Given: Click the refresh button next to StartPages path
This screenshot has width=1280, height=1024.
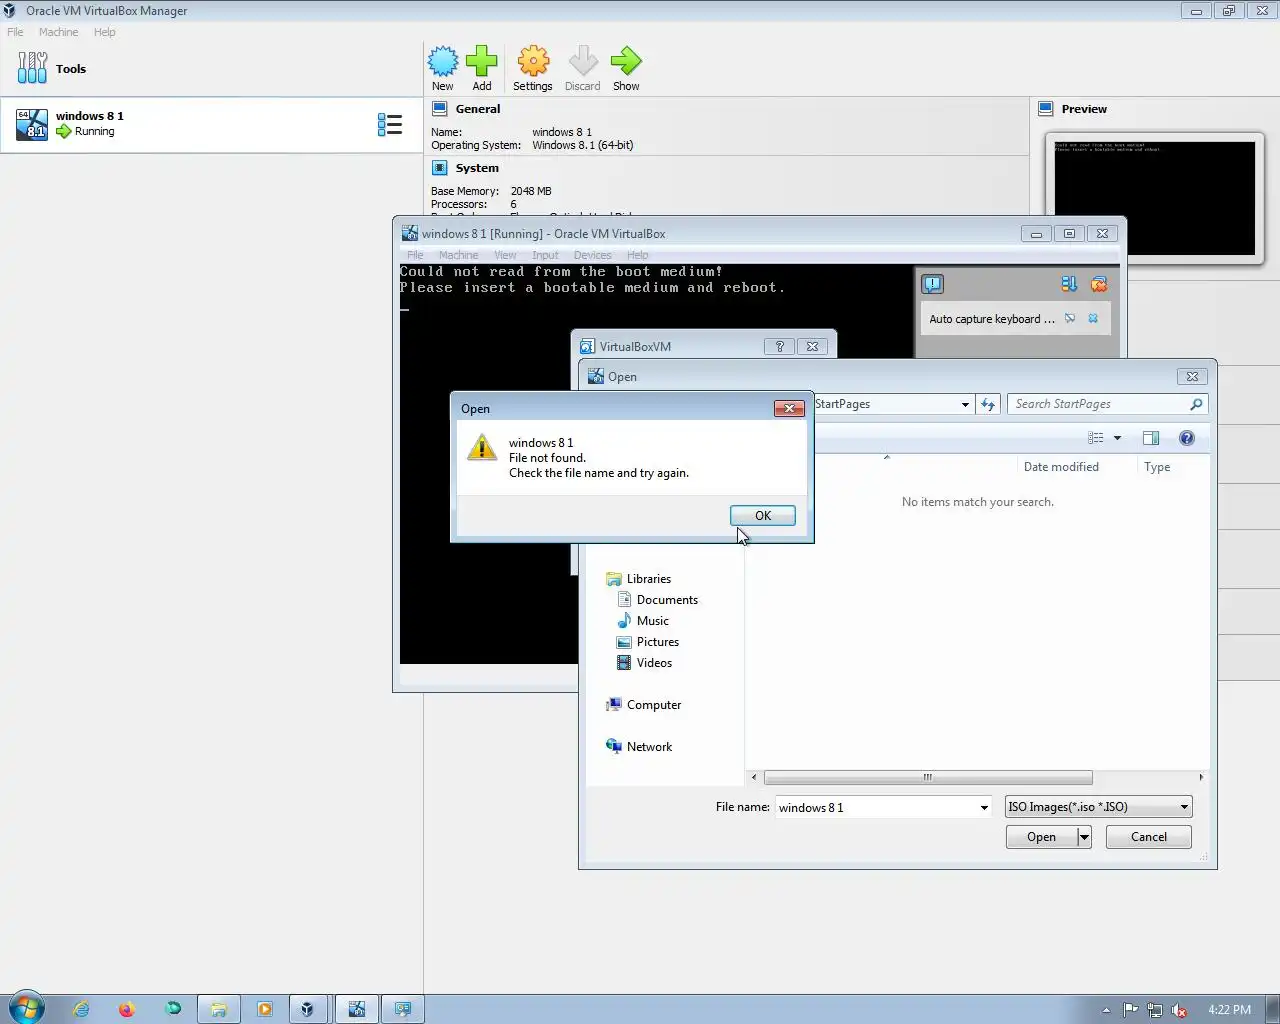Looking at the screenshot, I should click(988, 404).
